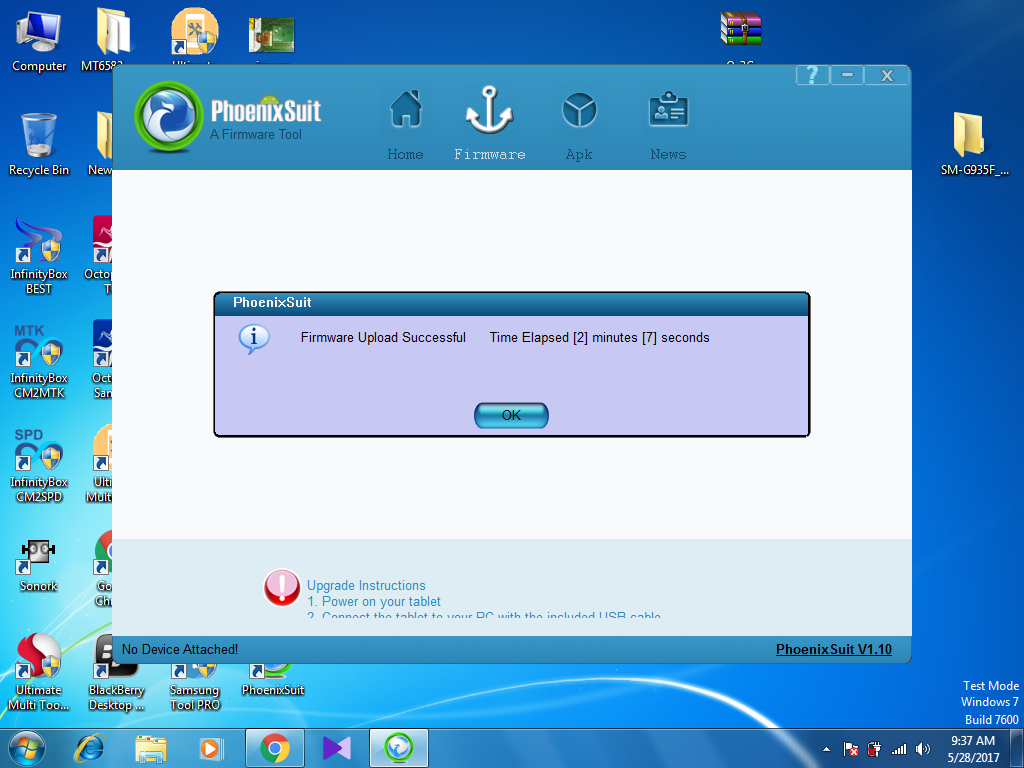Click the PhoenixSuit logo icon
Viewport: 1024px width, 768px height.
[168, 116]
